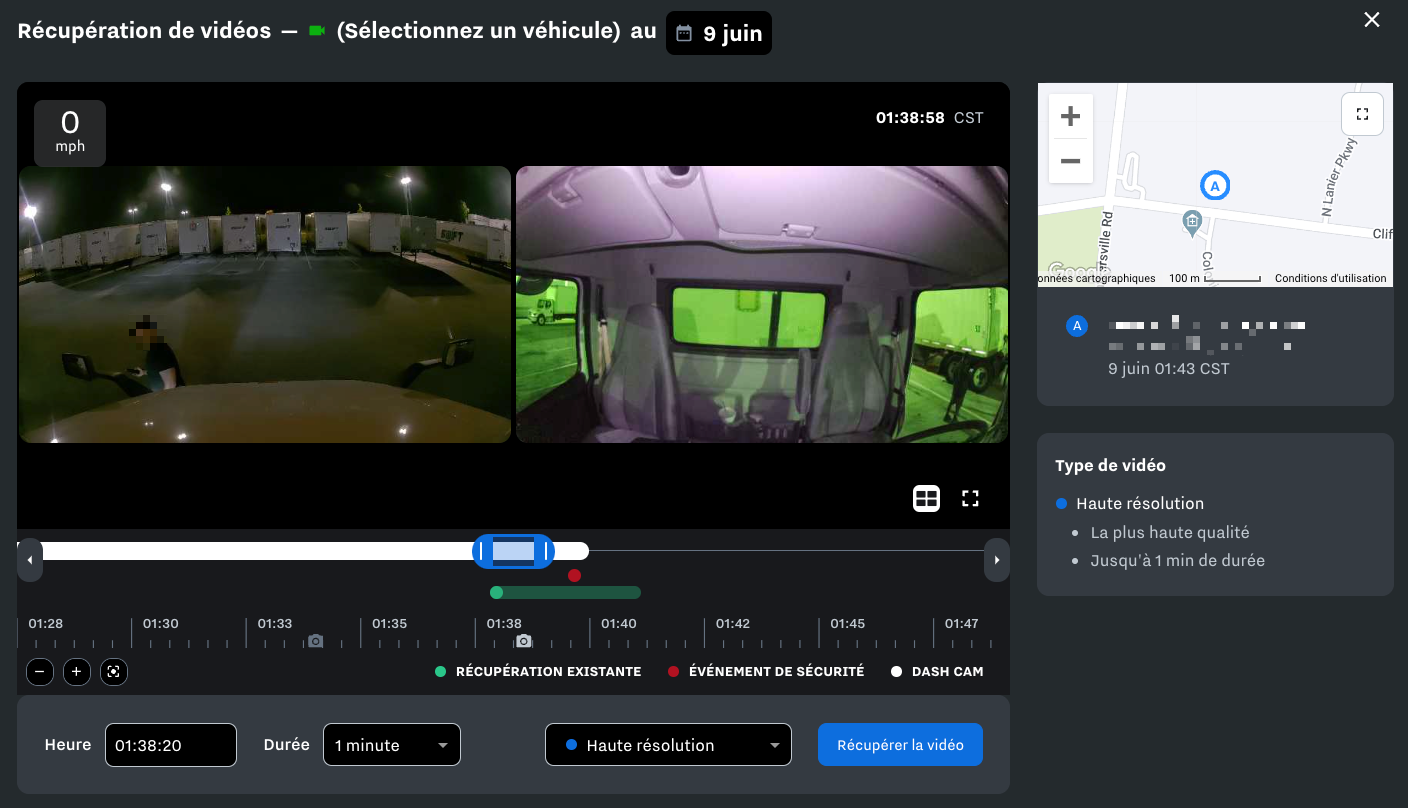Viewport: 1408px width, 808px height.
Task: Open the Haute résolution dropdown
Action: pyautogui.click(x=668, y=745)
